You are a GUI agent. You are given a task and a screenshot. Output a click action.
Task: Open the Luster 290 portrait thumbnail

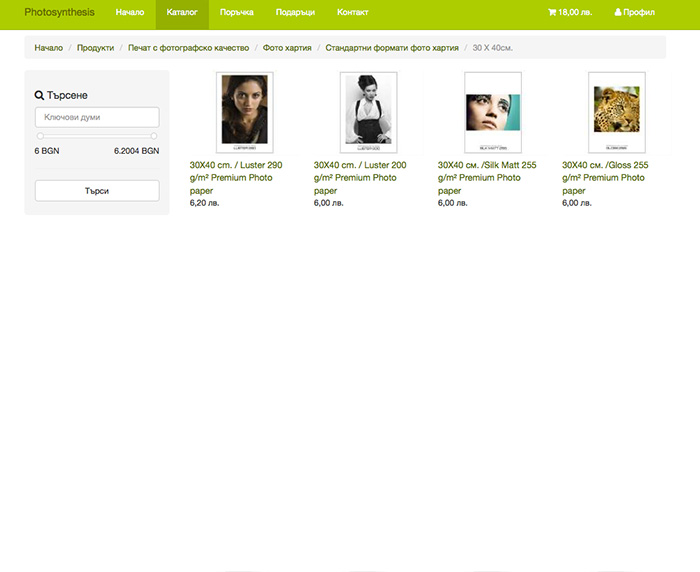(x=245, y=112)
